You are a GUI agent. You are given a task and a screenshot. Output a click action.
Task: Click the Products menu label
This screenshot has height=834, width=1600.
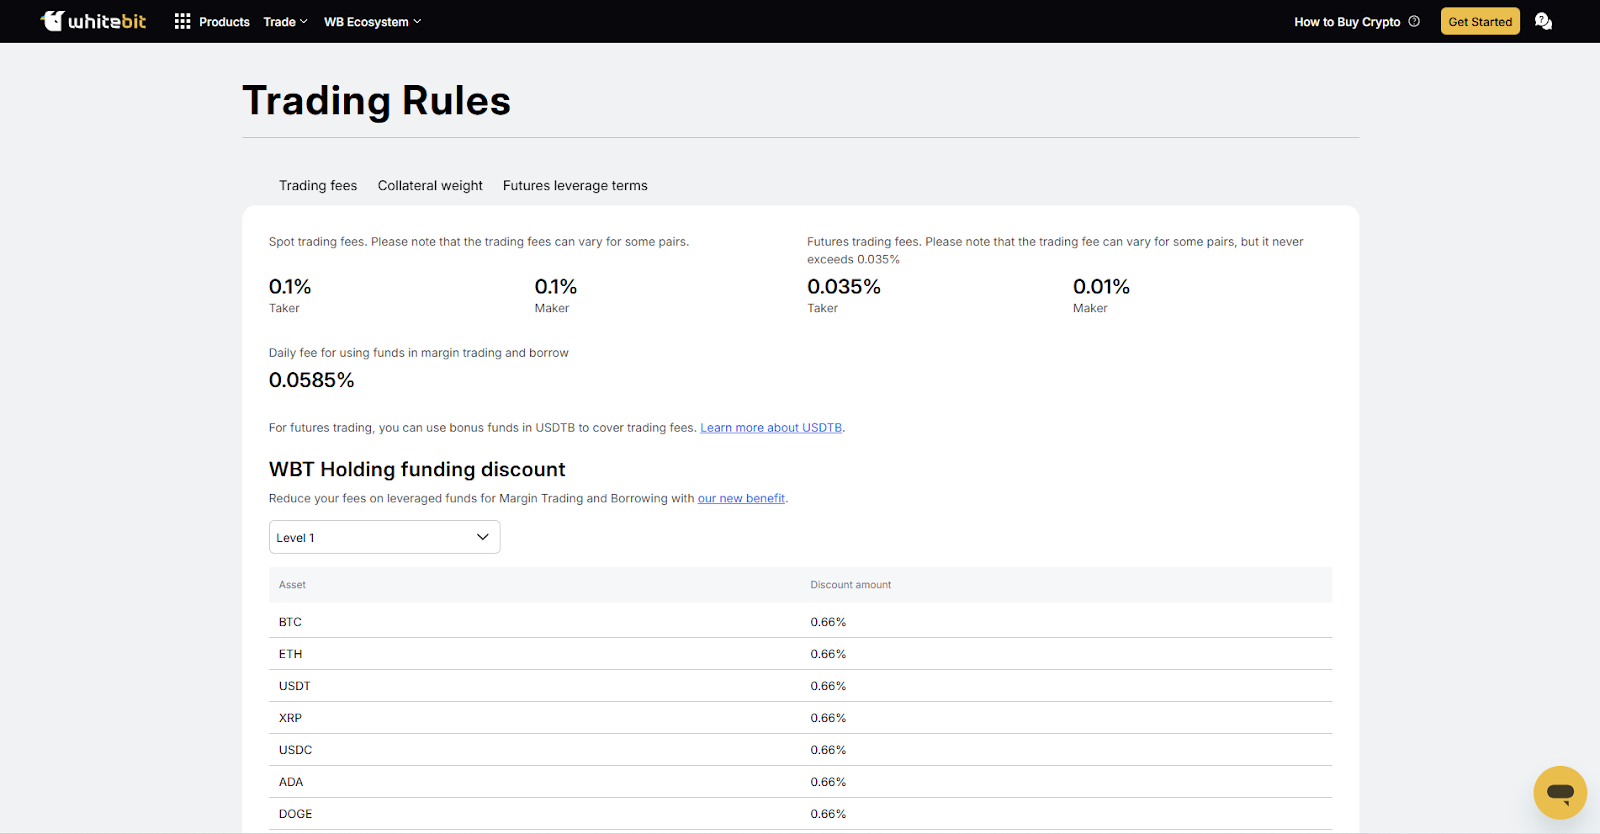pos(224,22)
